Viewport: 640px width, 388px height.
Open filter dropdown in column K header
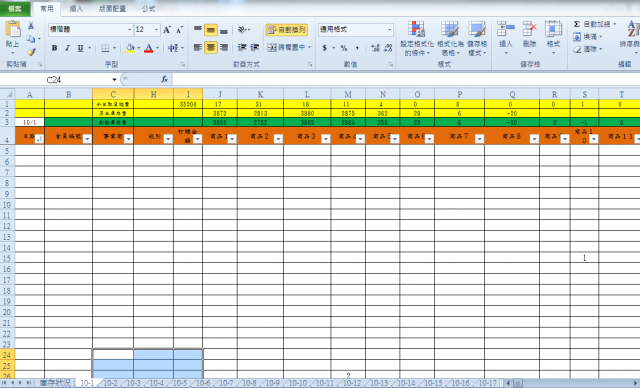click(x=278, y=139)
